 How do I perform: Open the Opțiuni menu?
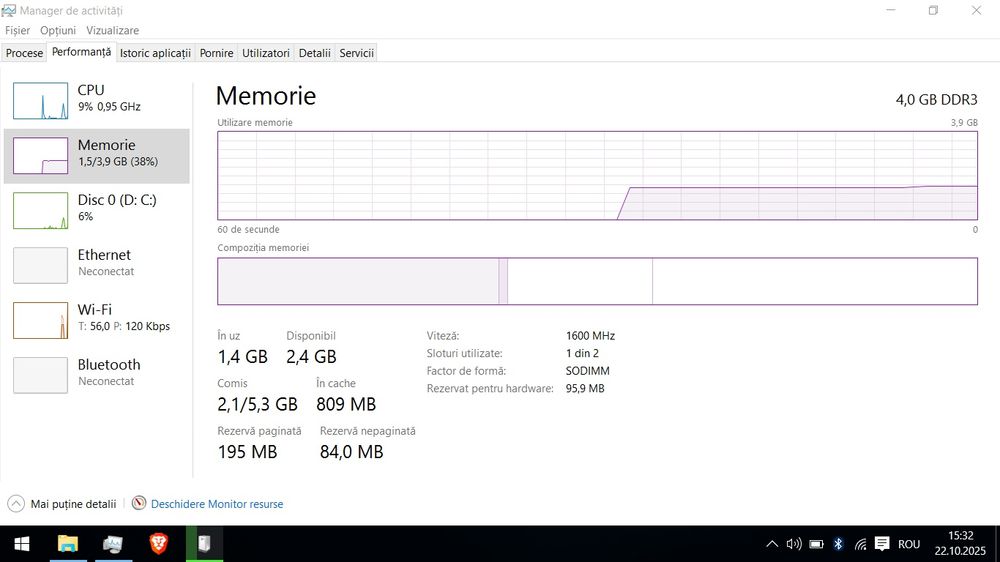point(58,31)
